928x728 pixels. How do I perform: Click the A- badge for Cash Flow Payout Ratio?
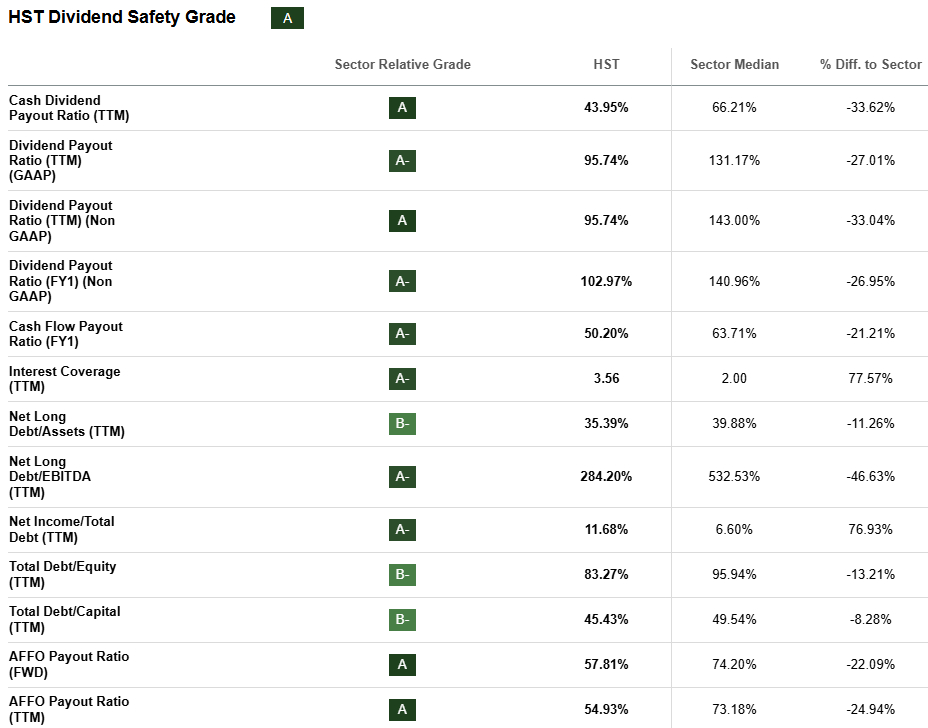[402, 334]
